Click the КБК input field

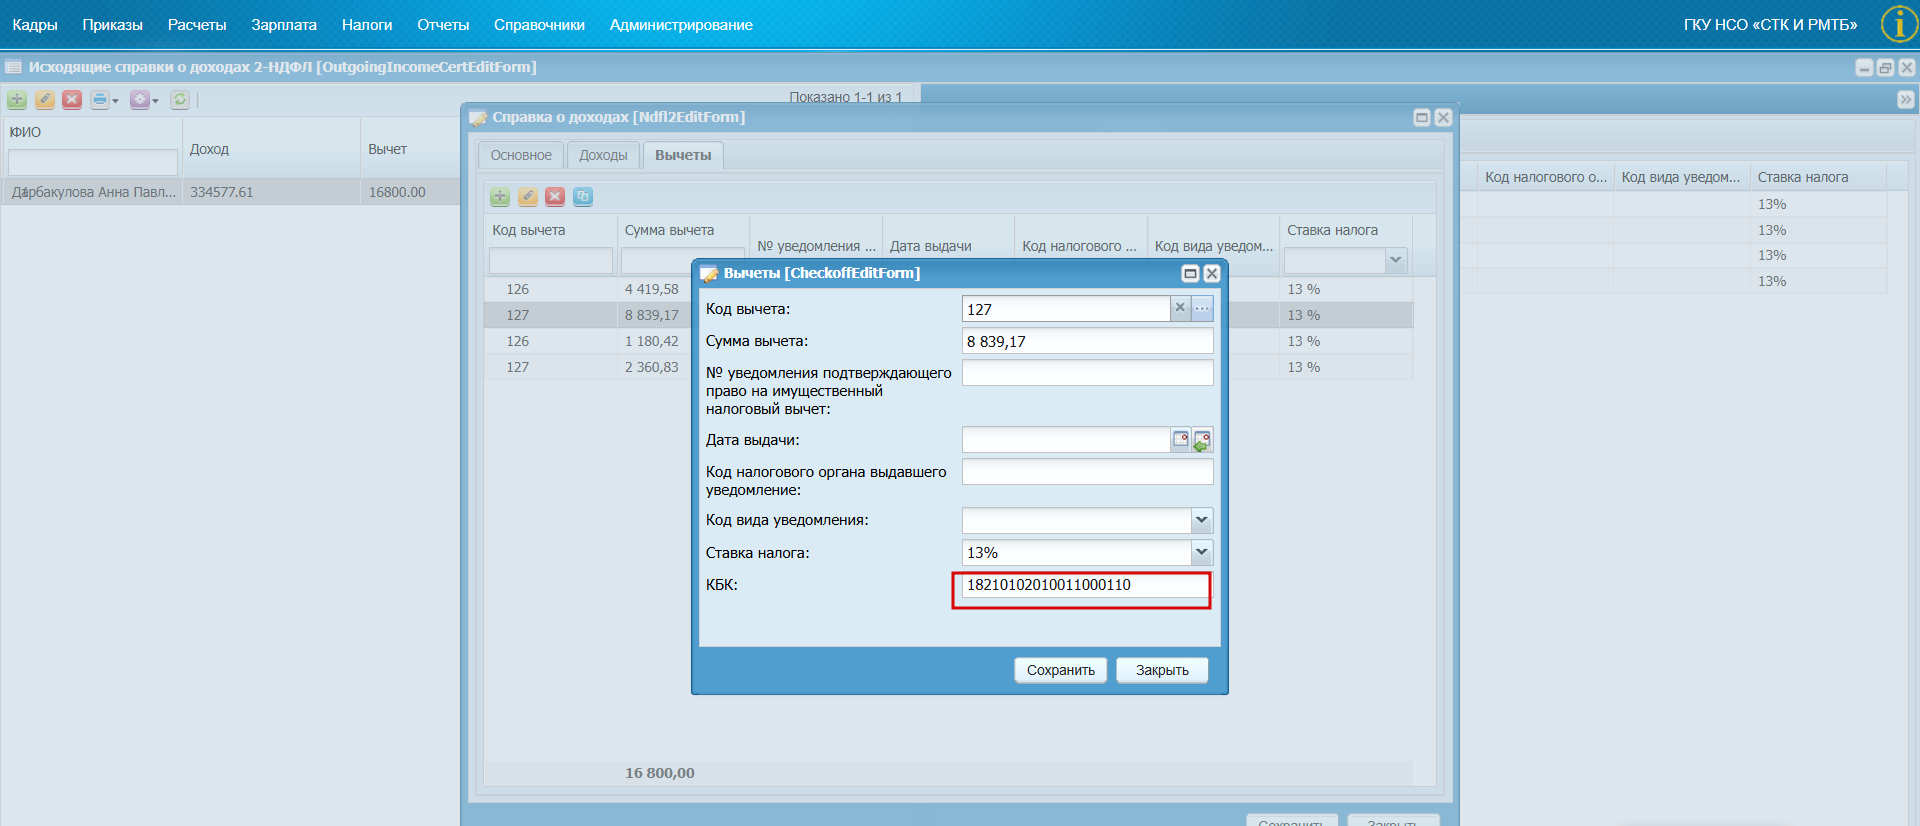click(x=1087, y=585)
